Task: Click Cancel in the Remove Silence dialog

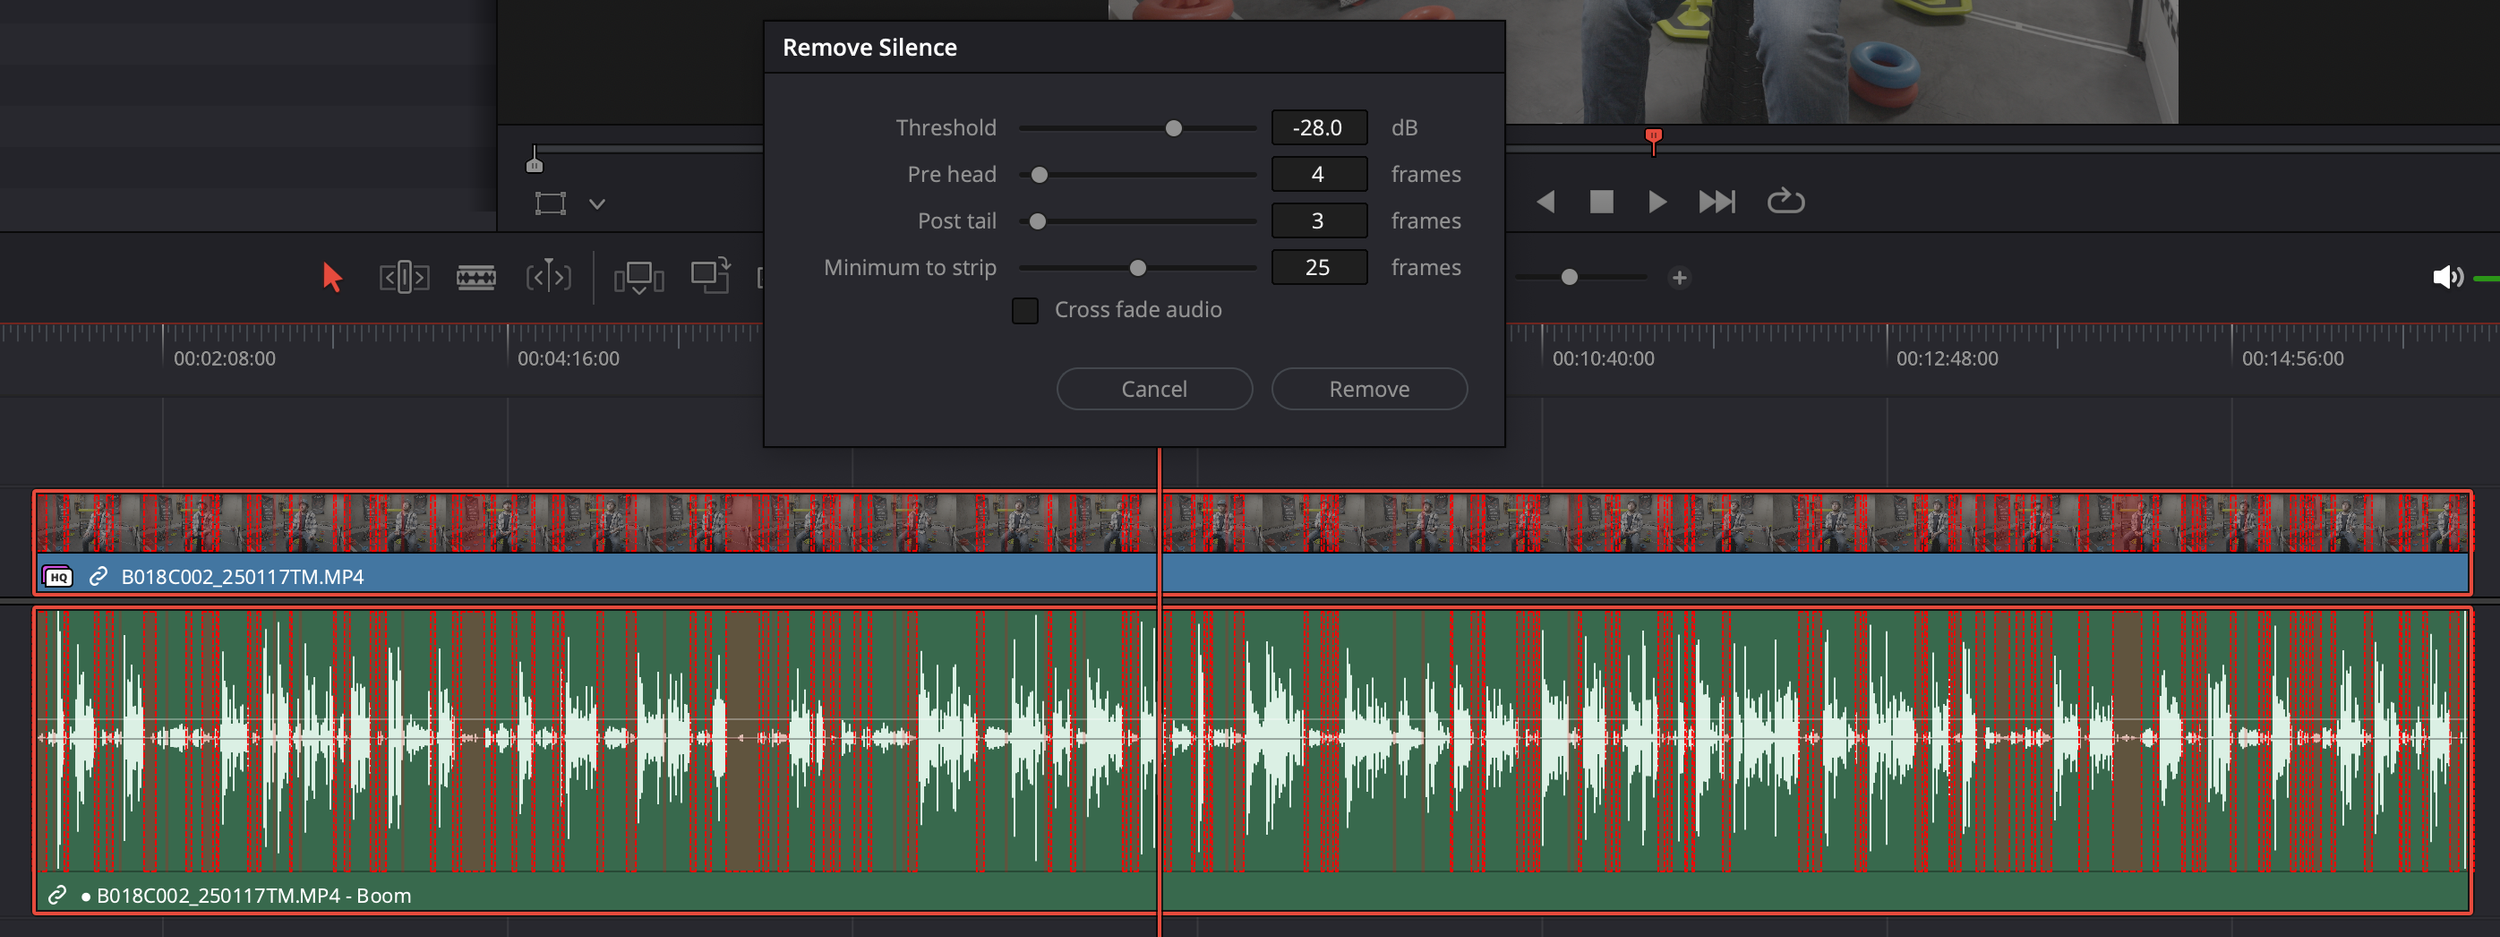Action: 1154,388
